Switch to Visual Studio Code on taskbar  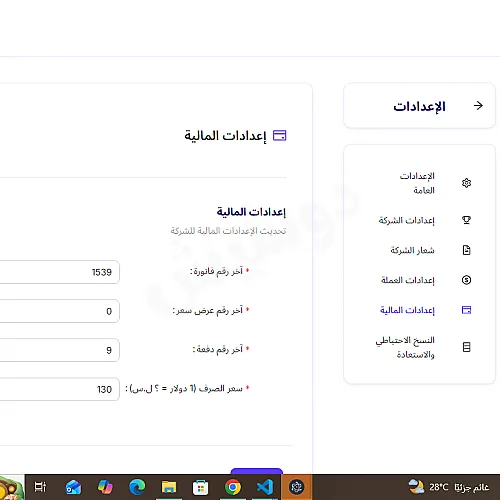pos(265,487)
